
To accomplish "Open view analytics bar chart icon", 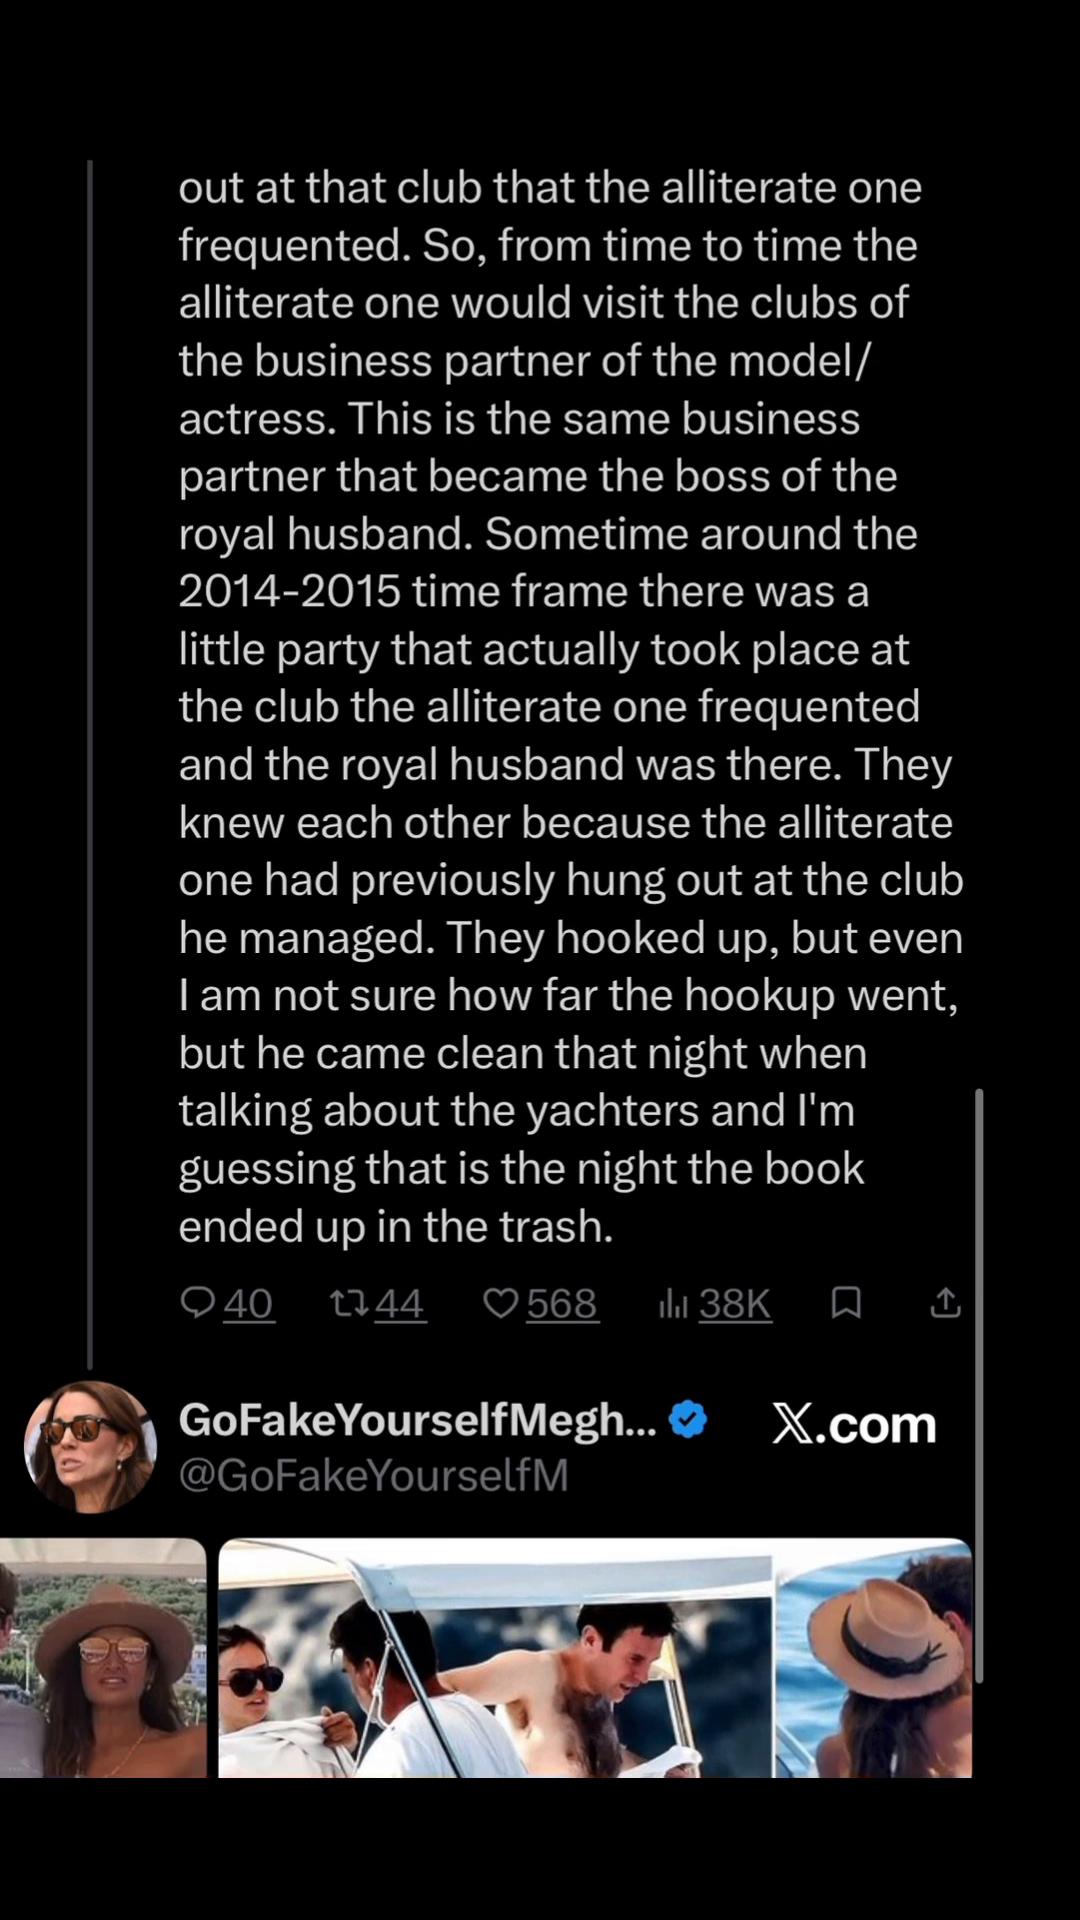I will click(x=673, y=1302).
